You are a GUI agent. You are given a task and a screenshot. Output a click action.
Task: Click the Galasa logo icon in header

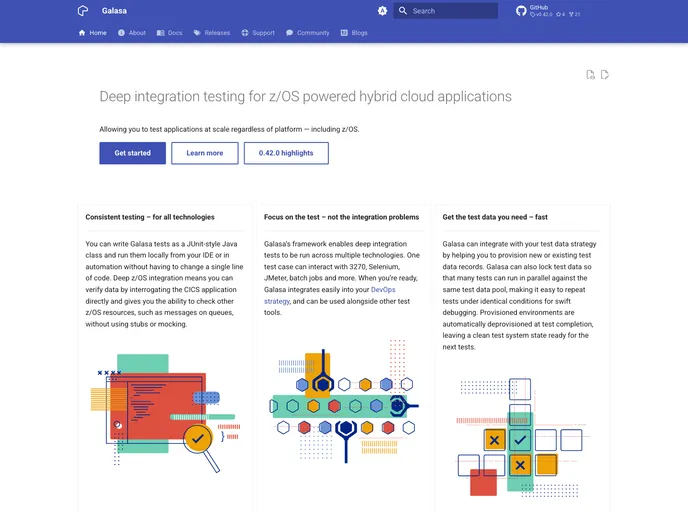[83, 11]
